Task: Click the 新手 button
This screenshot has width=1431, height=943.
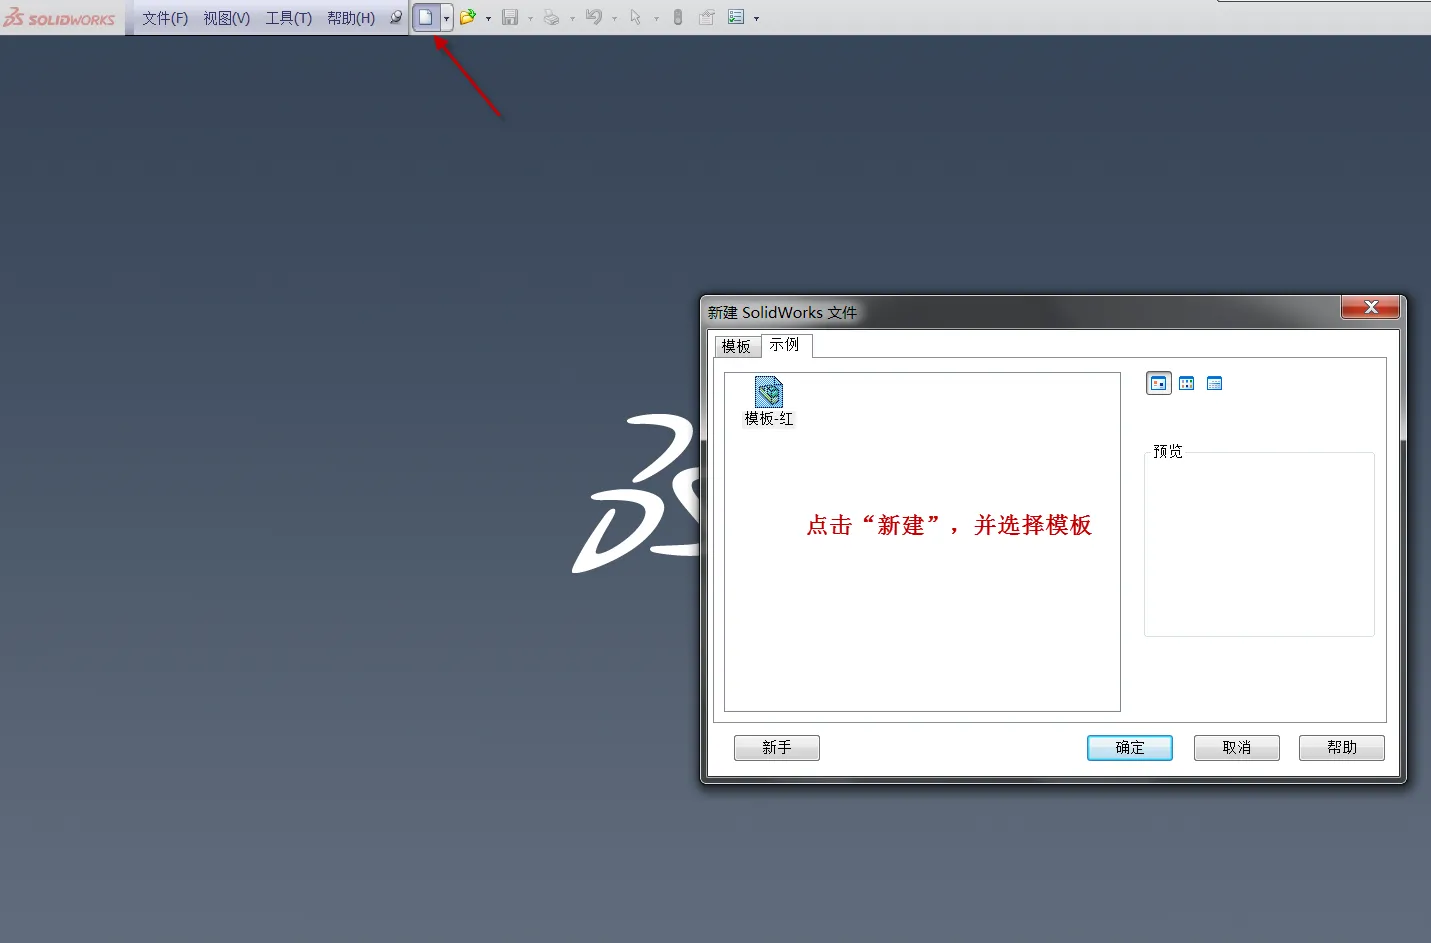Action: [777, 748]
